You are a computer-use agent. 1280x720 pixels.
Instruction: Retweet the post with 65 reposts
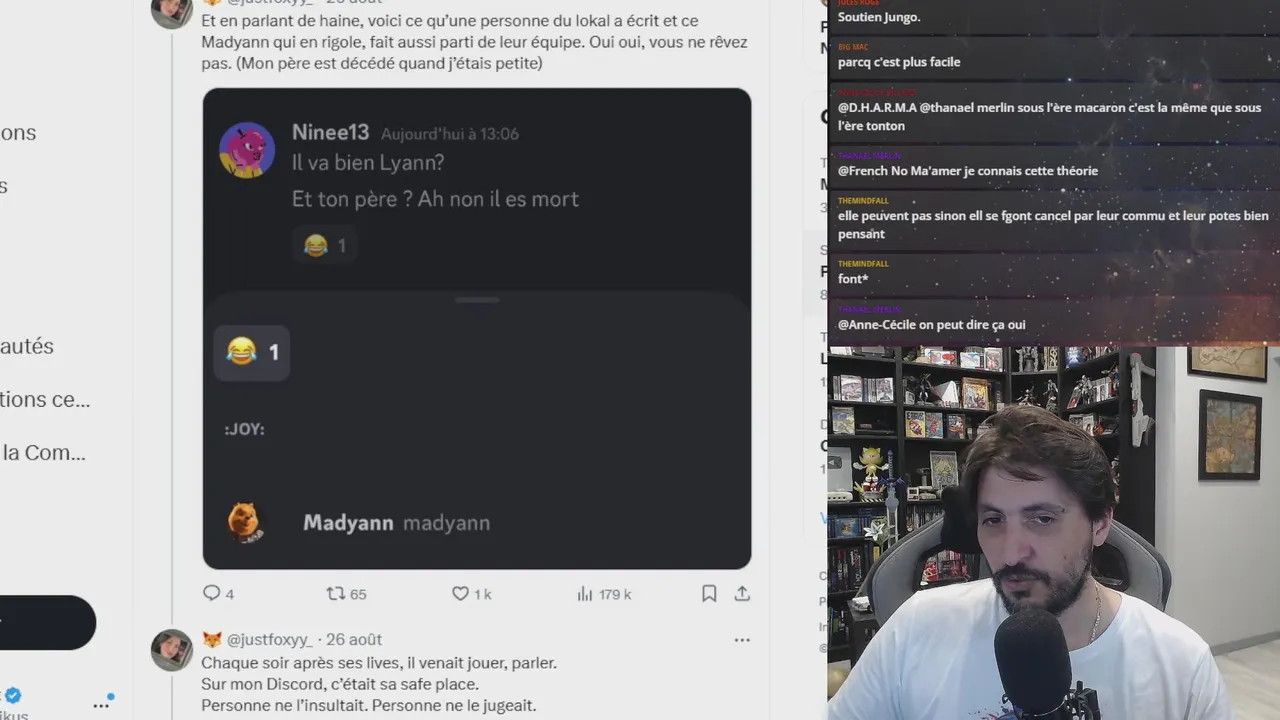(346, 594)
